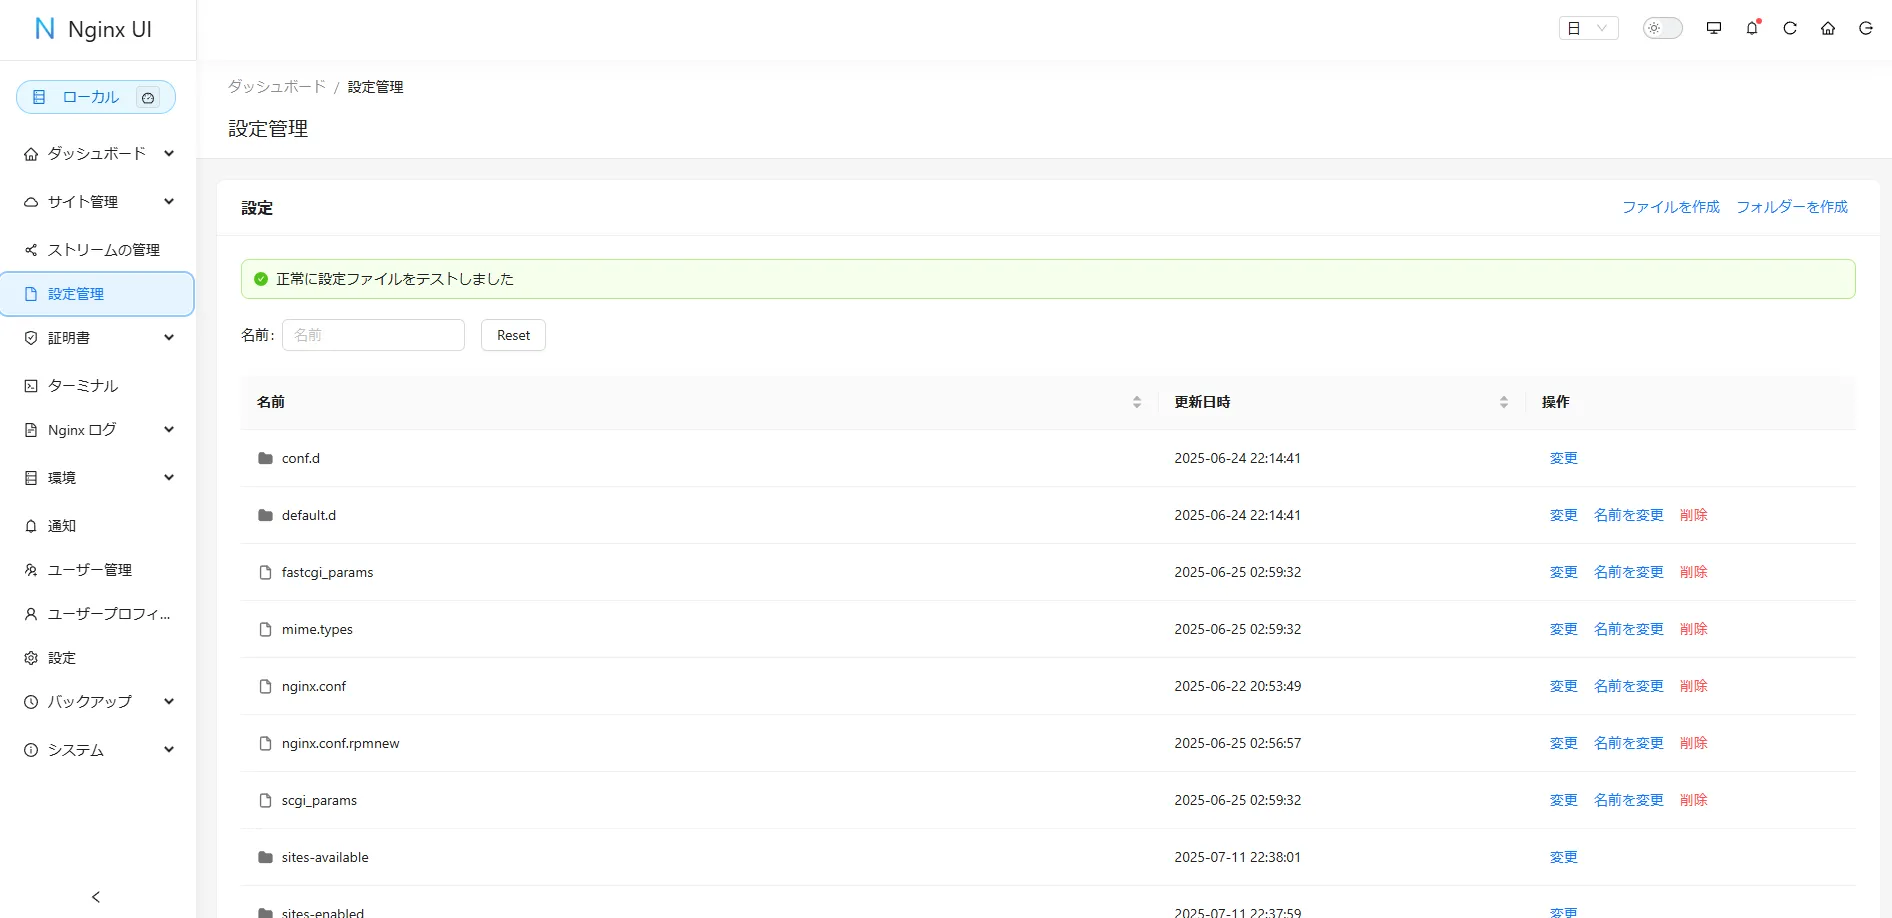
Task: Click 削除 for the default.d folder
Action: (x=1694, y=515)
